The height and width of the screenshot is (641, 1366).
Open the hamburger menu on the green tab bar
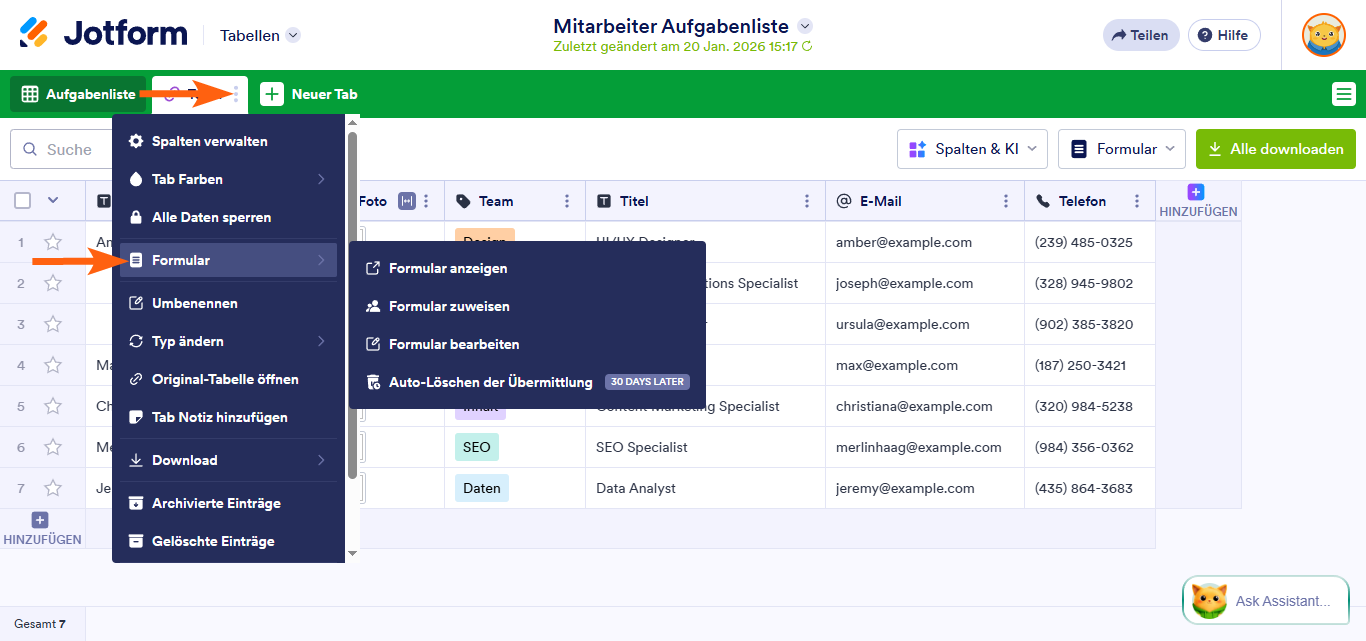click(1342, 93)
